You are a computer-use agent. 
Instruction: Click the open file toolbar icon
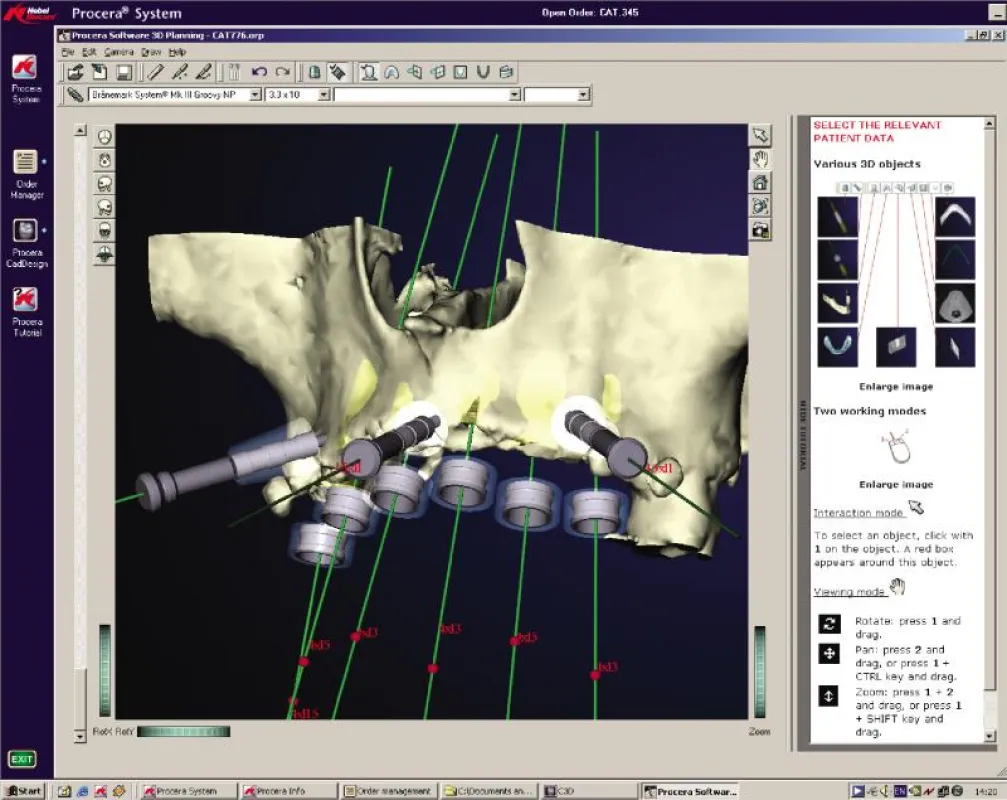(75, 72)
